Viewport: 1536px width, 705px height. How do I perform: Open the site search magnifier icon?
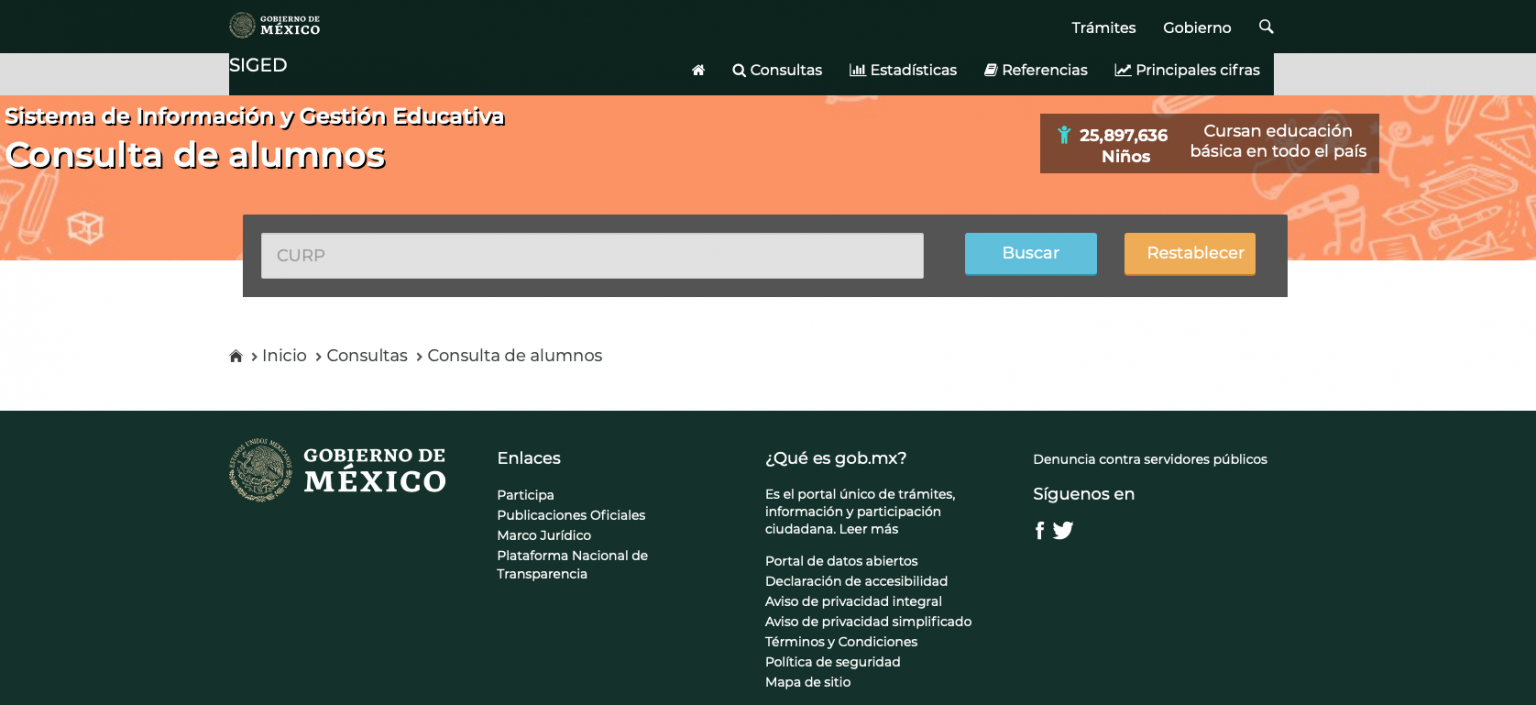(x=1266, y=27)
